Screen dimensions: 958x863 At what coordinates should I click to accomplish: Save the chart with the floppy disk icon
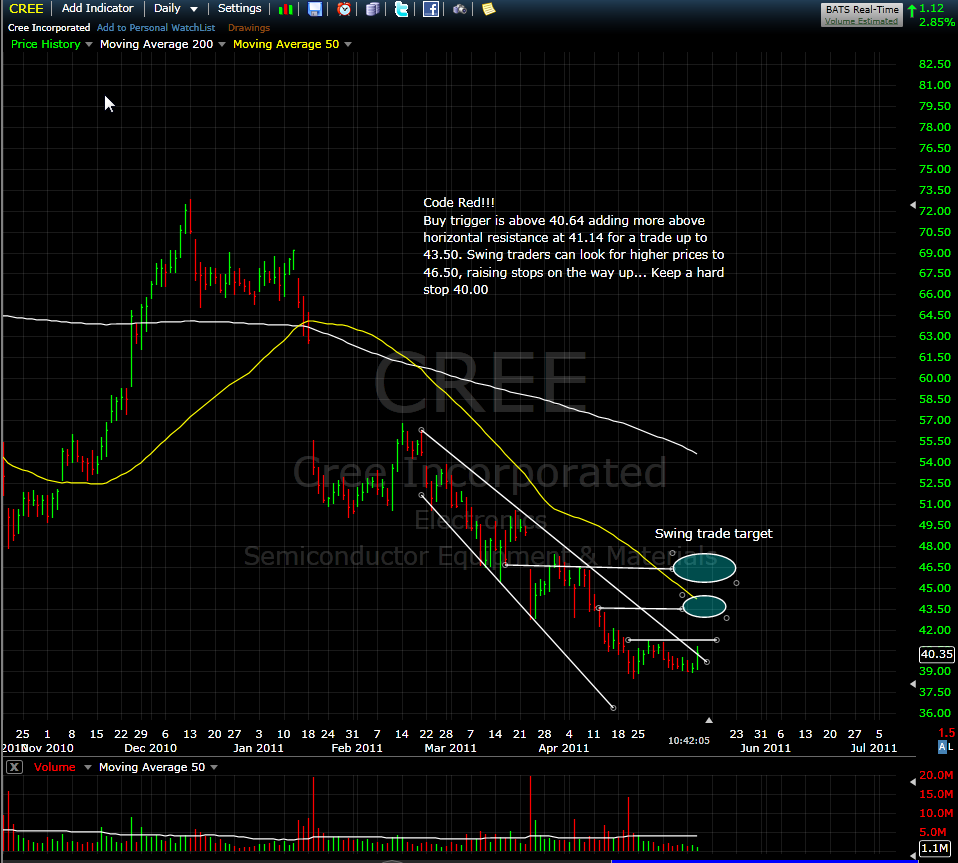pos(315,9)
